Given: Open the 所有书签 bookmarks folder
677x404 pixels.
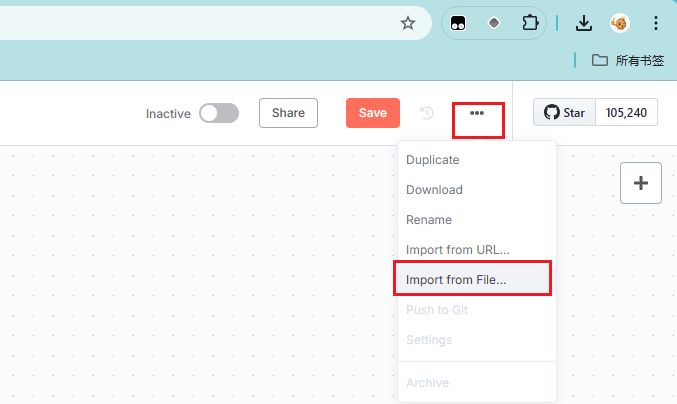Looking at the screenshot, I should (x=628, y=60).
